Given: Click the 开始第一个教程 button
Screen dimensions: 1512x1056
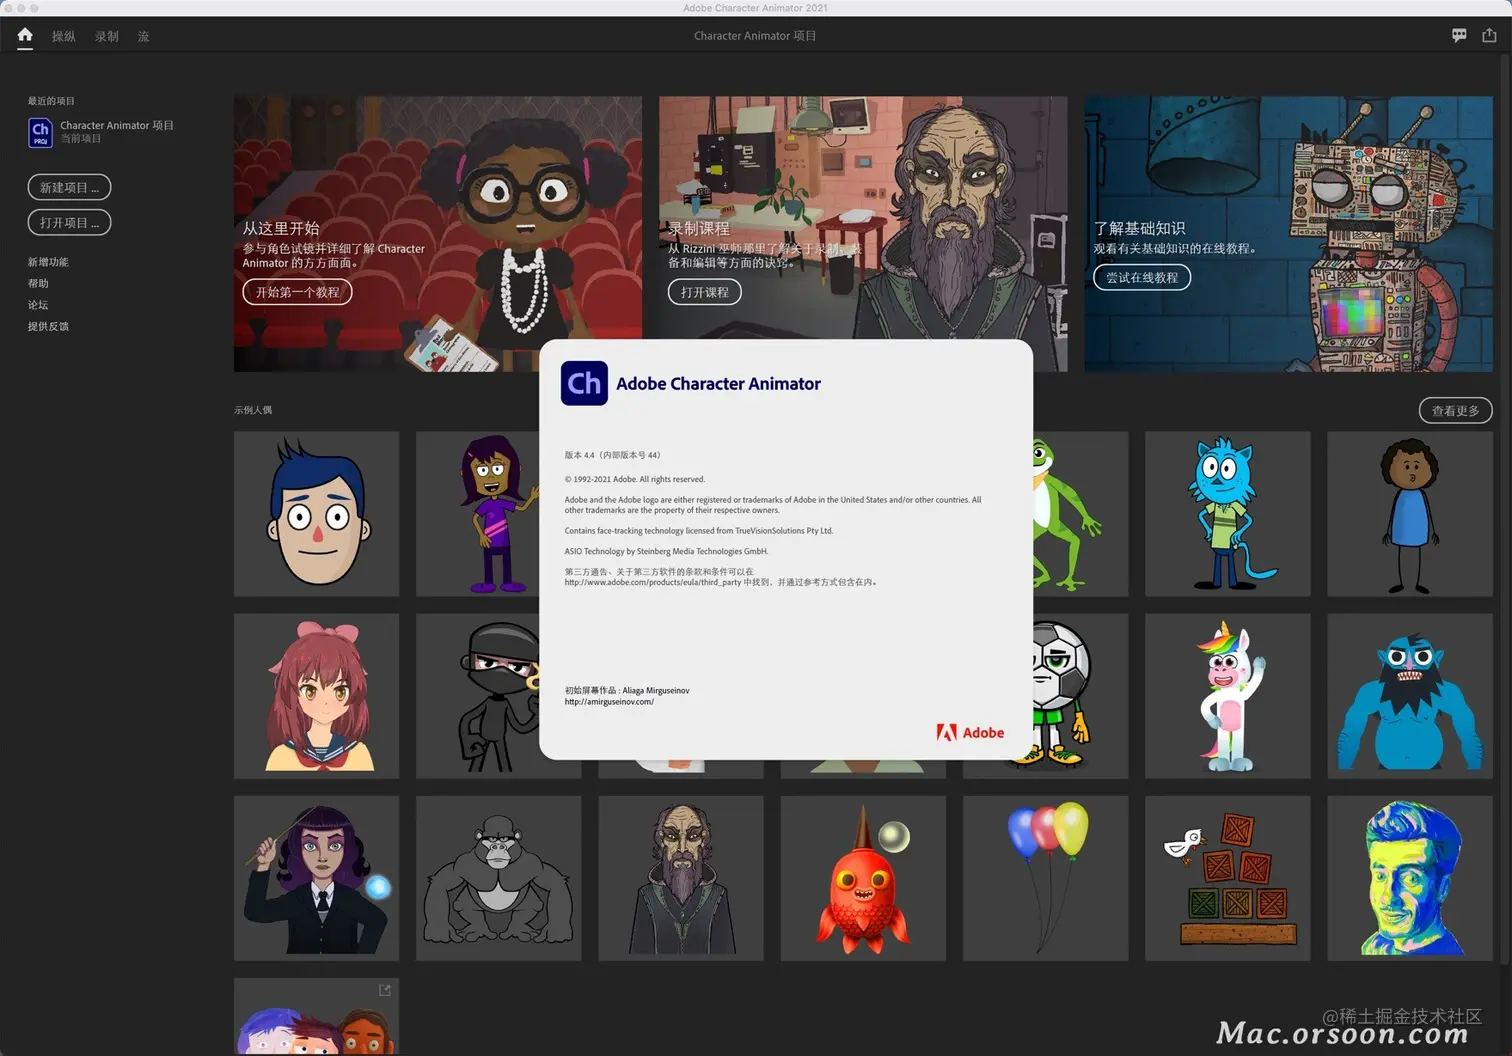Looking at the screenshot, I should tap(297, 292).
